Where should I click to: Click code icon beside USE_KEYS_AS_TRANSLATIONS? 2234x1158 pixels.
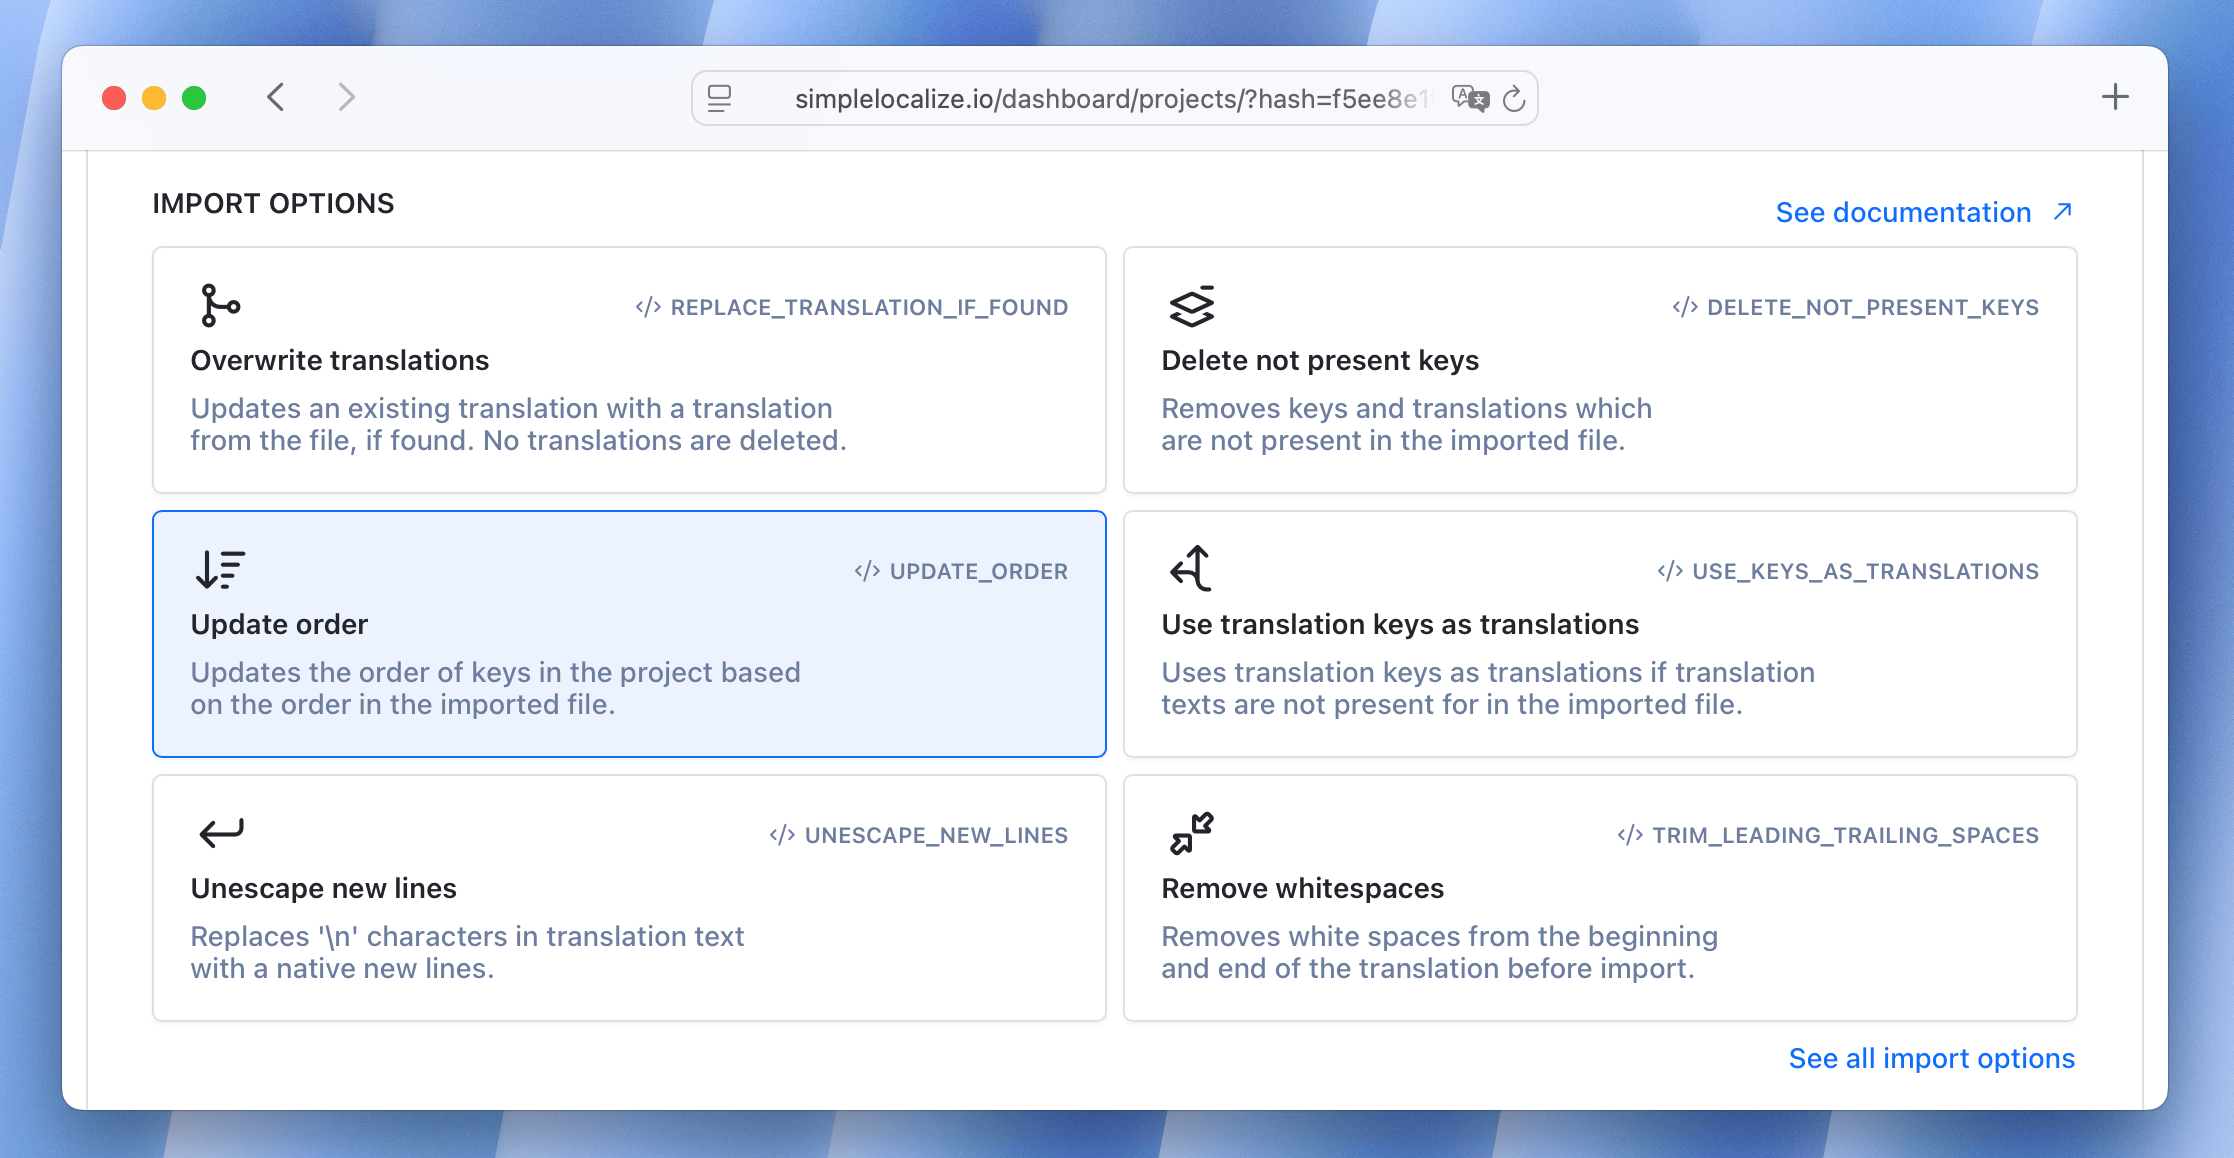[1670, 571]
